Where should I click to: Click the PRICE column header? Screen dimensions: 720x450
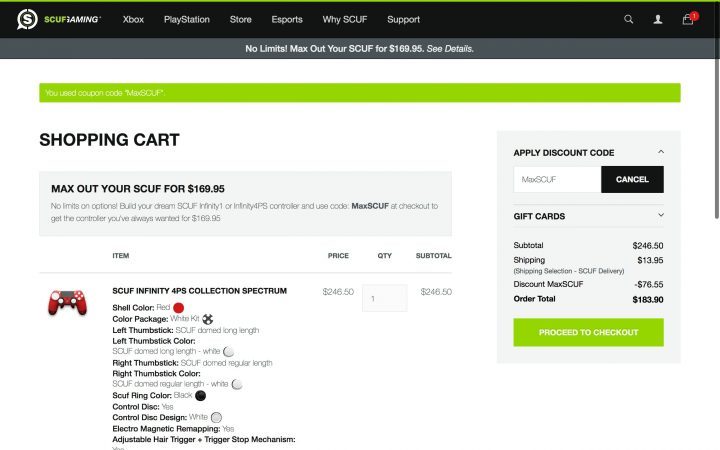[x=338, y=256]
